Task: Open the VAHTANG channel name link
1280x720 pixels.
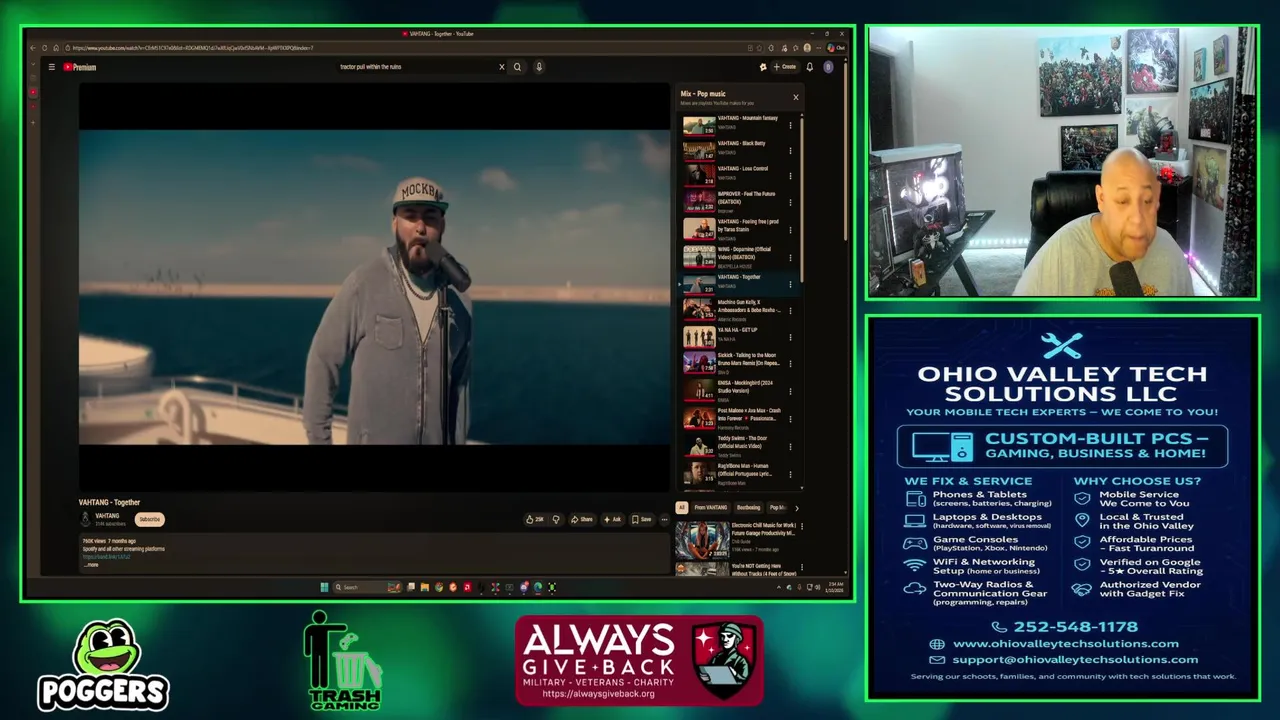Action: pos(107,516)
